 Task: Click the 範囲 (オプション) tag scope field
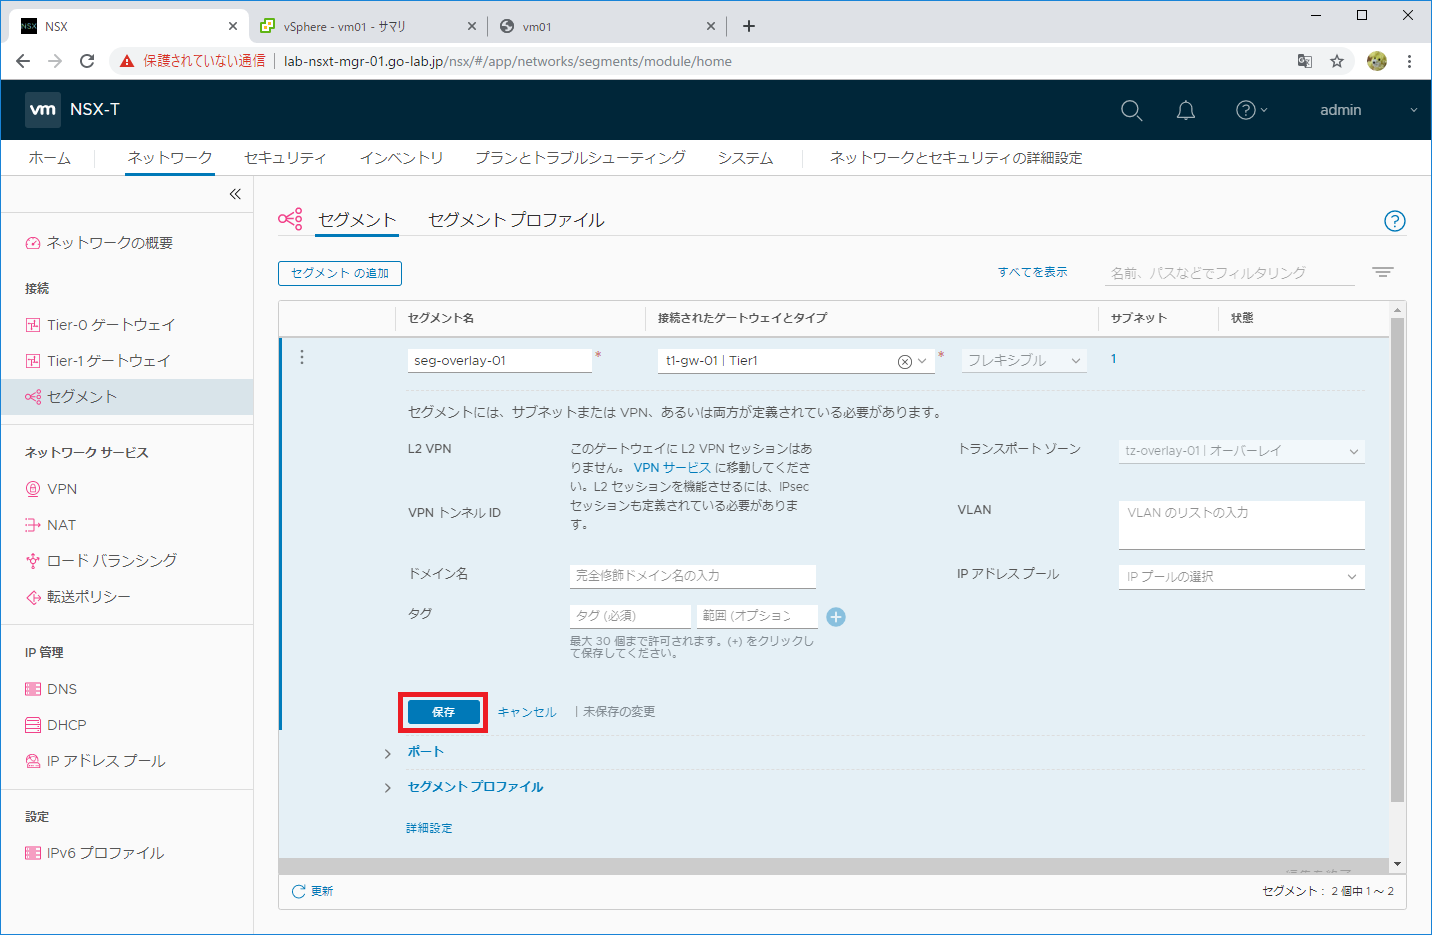point(757,616)
